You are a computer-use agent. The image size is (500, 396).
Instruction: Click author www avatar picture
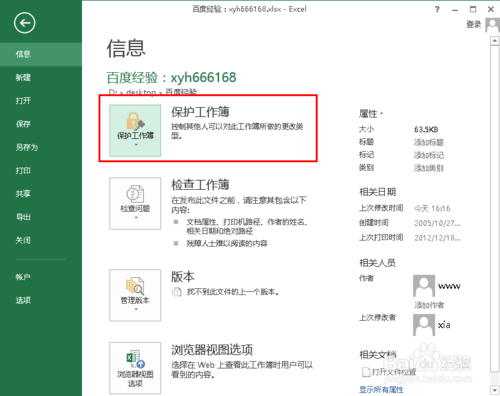tap(424, 286)
